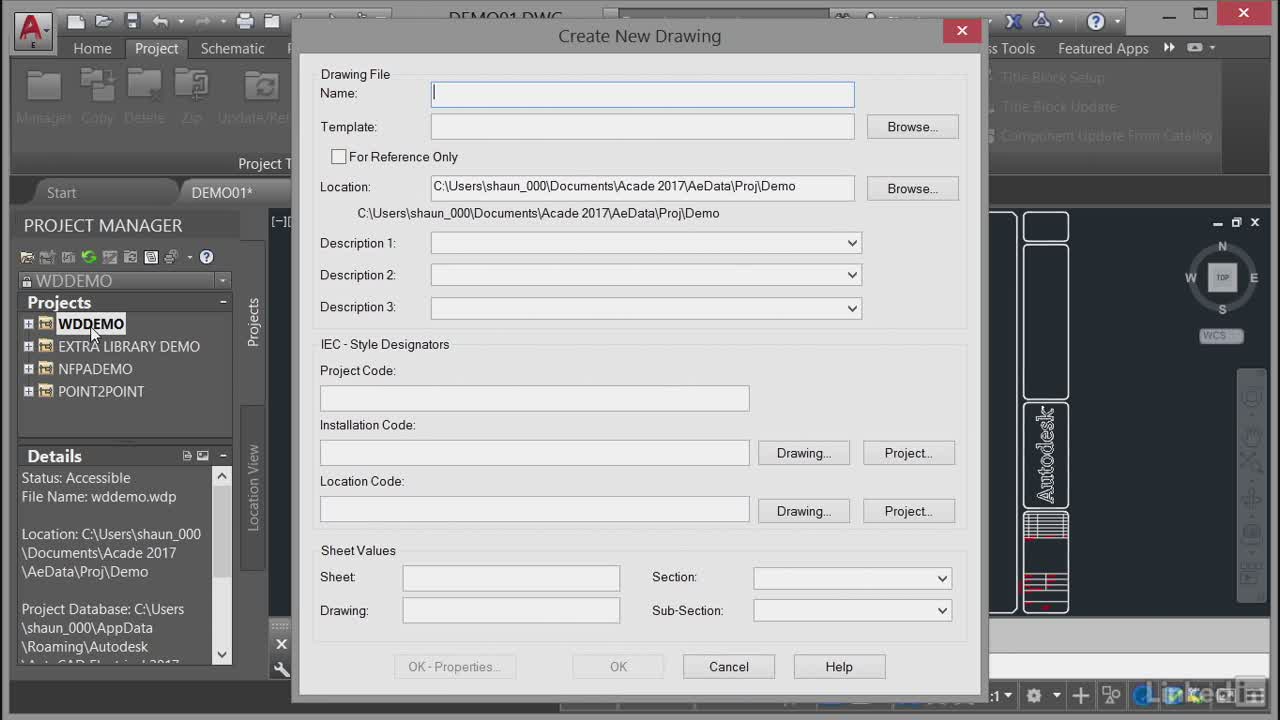Viewport: 1280px width, 720px height.
Task: Click the Save disk icon in quick access toolbar
Action: (x=132, y=20)
